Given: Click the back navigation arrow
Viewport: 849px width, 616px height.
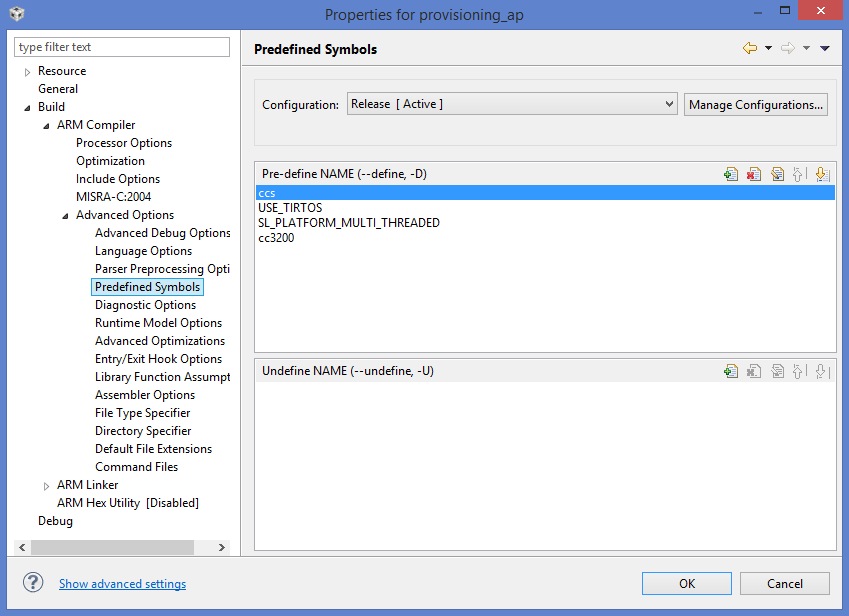Looking at the screenshot, I should [x=750, y=48].
